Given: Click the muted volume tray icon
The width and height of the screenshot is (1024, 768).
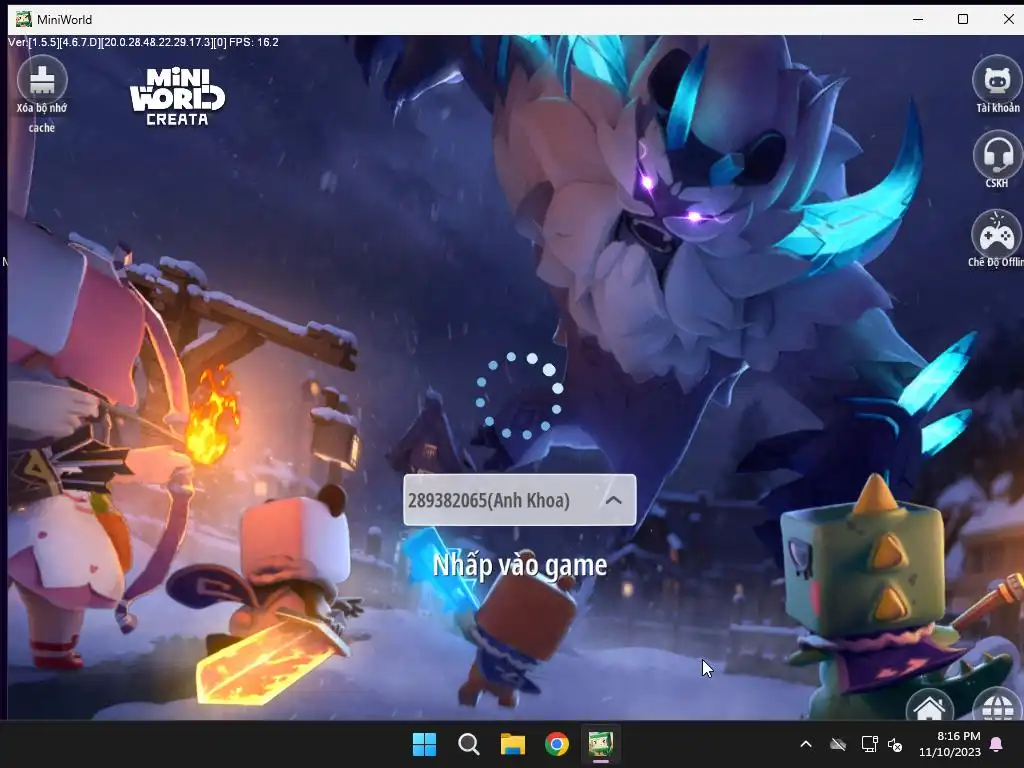Looking at the screenshot, I should tap(895, 744).
